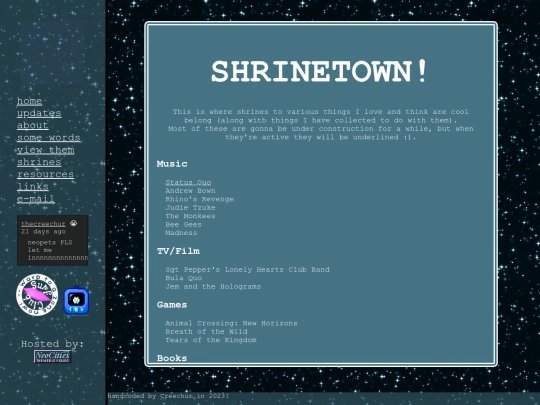540x405 pixels.
Task: Click the 'handcoded by Creechur in 2023!' footer
Action: (x=168, y=396)
